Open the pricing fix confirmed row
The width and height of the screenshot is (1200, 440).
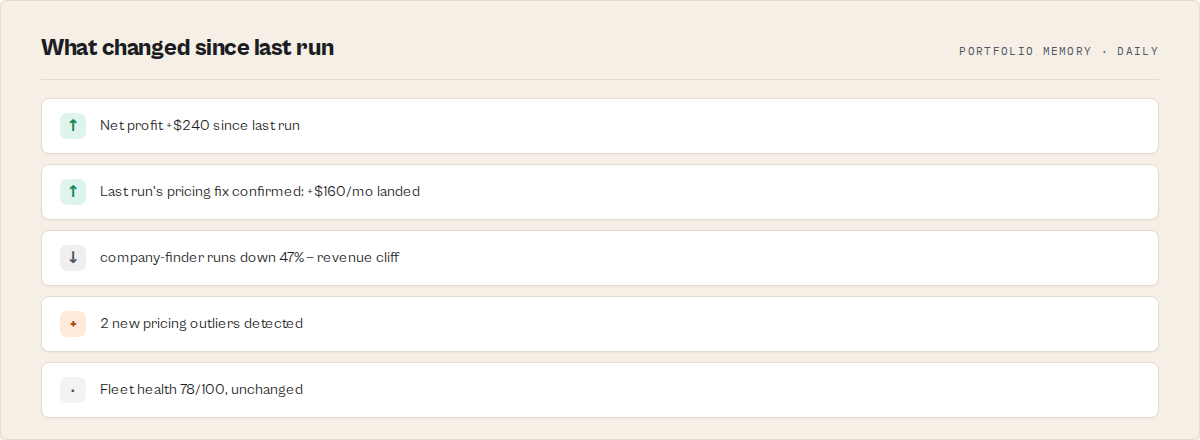tap(600, 192)
